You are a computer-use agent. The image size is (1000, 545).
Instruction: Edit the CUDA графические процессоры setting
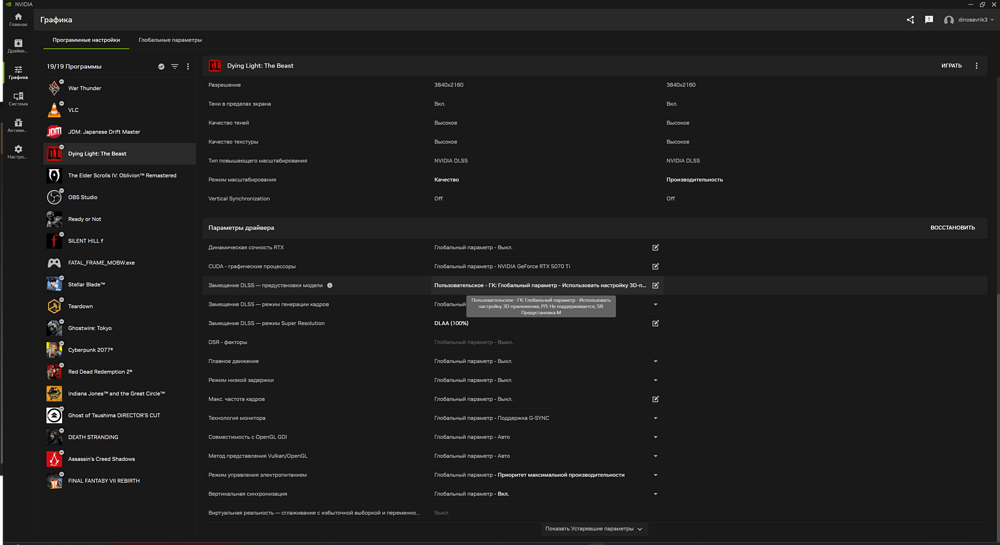point(656,267)
